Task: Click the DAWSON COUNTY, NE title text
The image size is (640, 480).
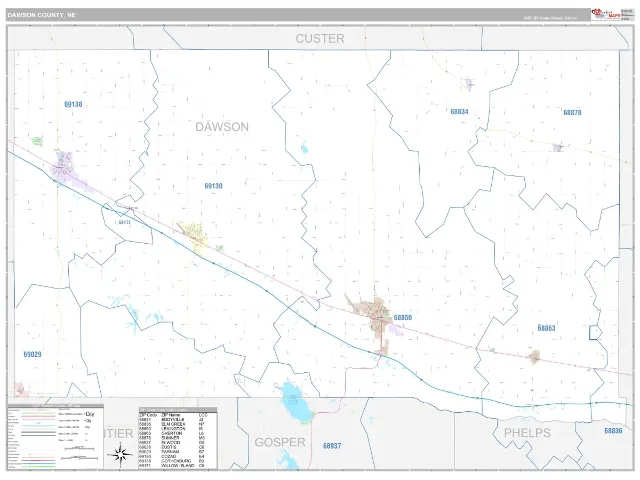Action: click(42, 15)
